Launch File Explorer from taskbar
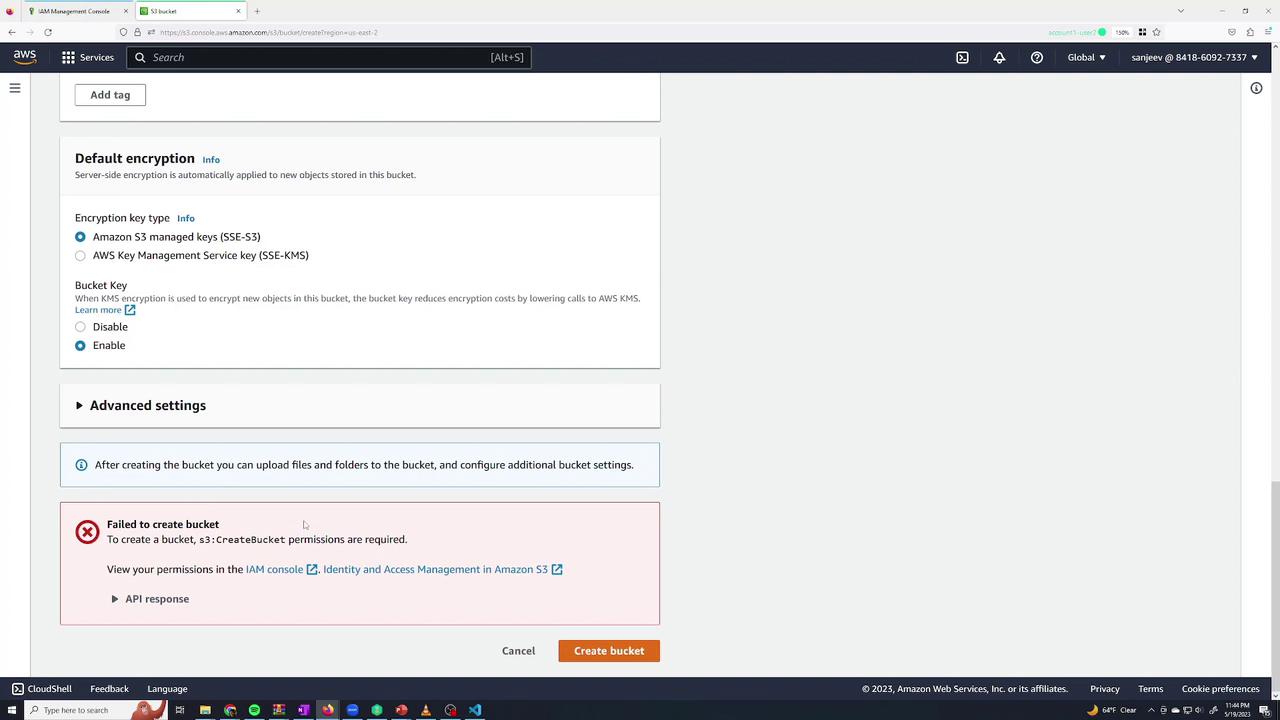The image size is (1280, 720). (x=205, y=710)
